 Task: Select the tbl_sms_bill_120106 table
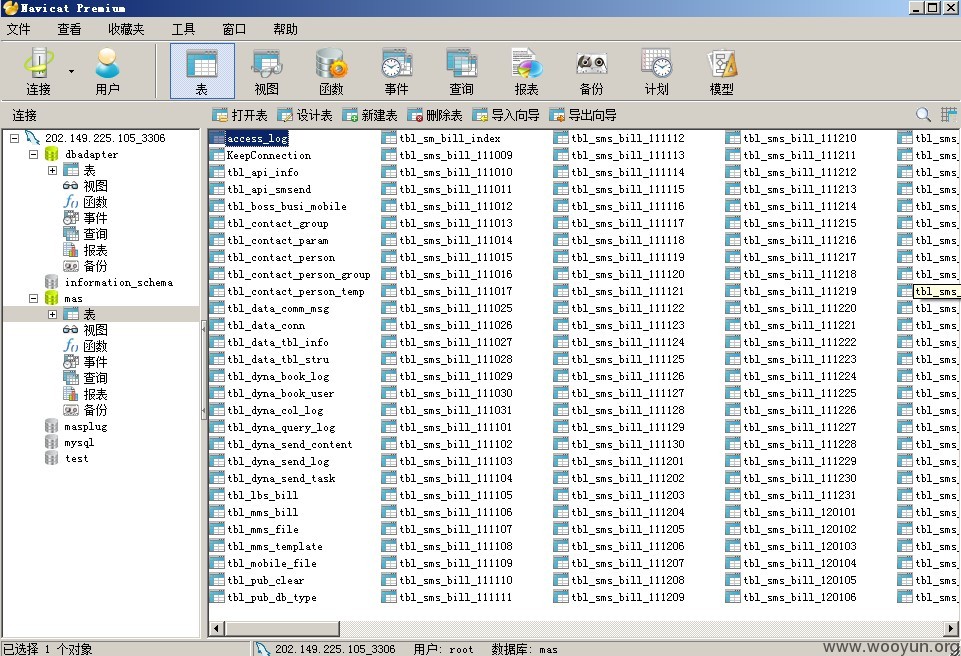point(800,597)
